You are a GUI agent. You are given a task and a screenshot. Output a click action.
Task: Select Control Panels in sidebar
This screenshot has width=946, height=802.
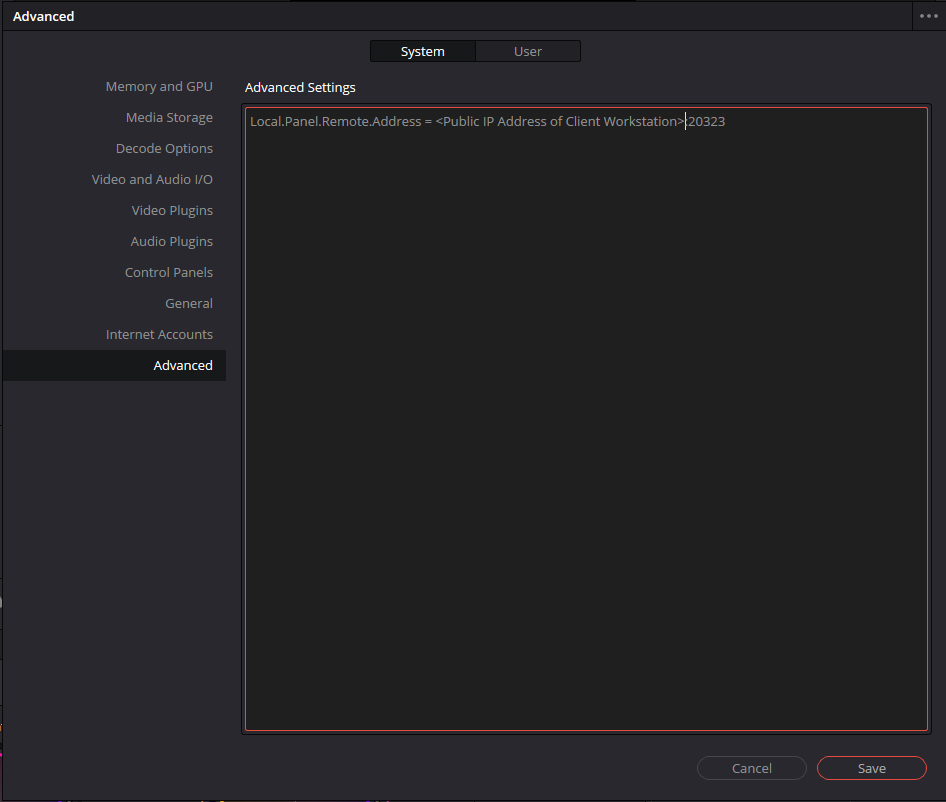(x=168, y=272)
